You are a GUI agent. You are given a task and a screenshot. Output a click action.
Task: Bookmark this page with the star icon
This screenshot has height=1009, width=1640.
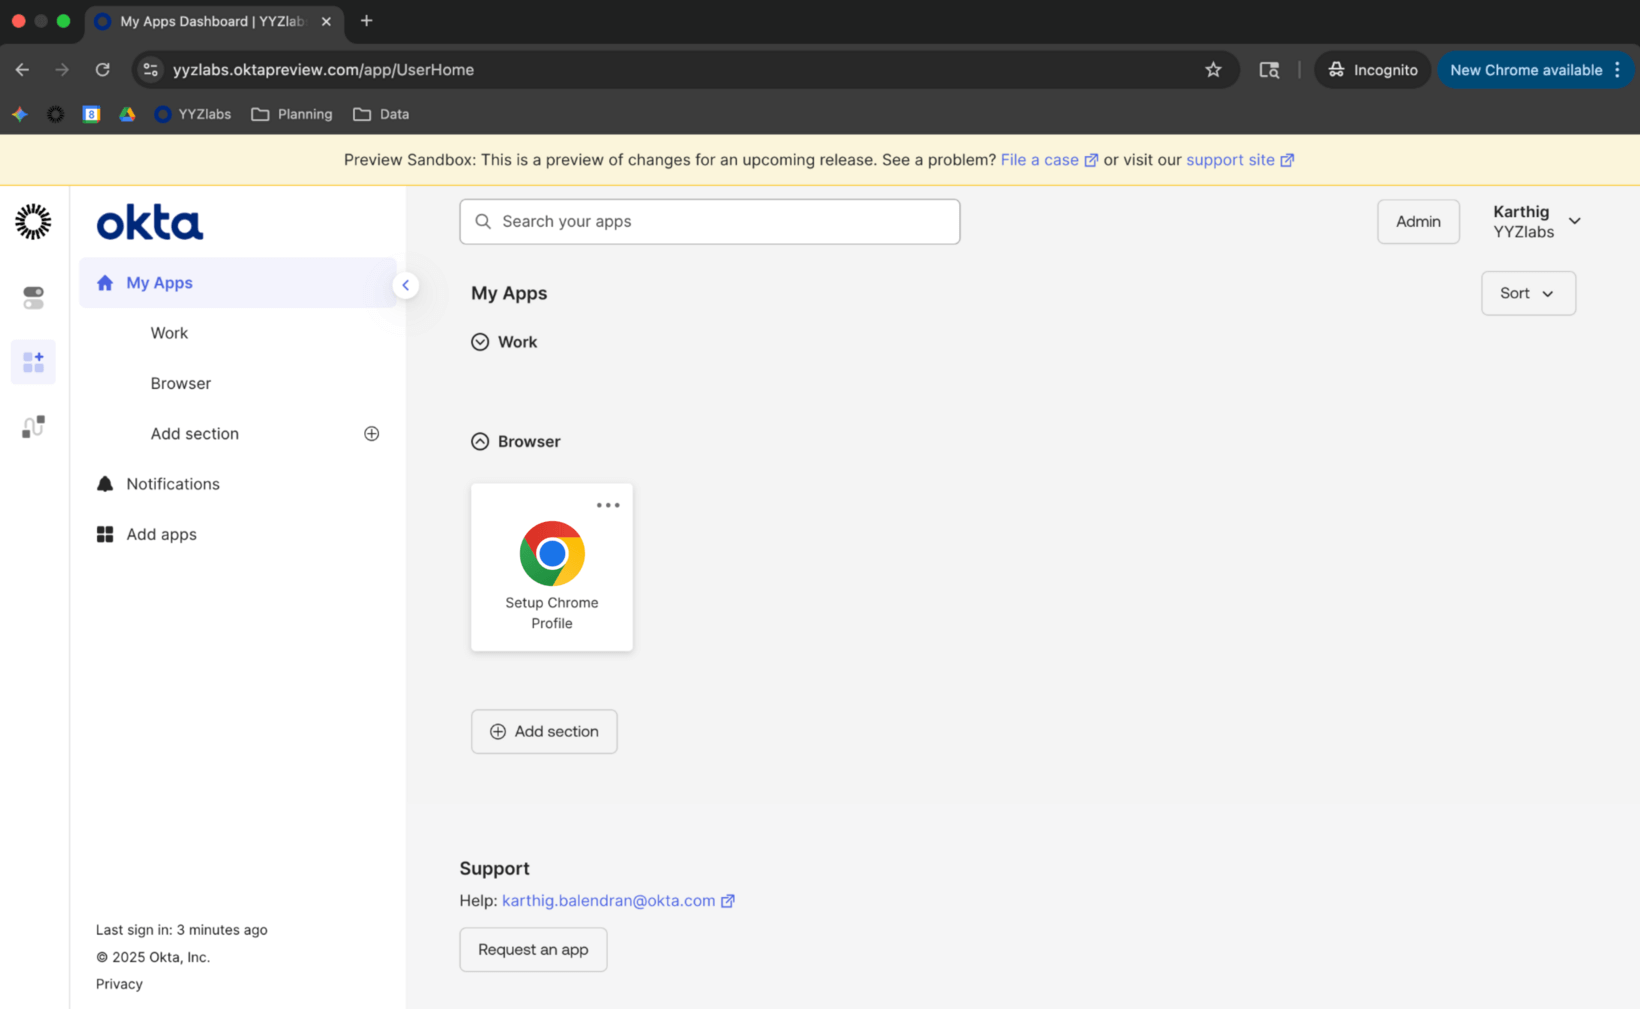[x=1213, y=70]
